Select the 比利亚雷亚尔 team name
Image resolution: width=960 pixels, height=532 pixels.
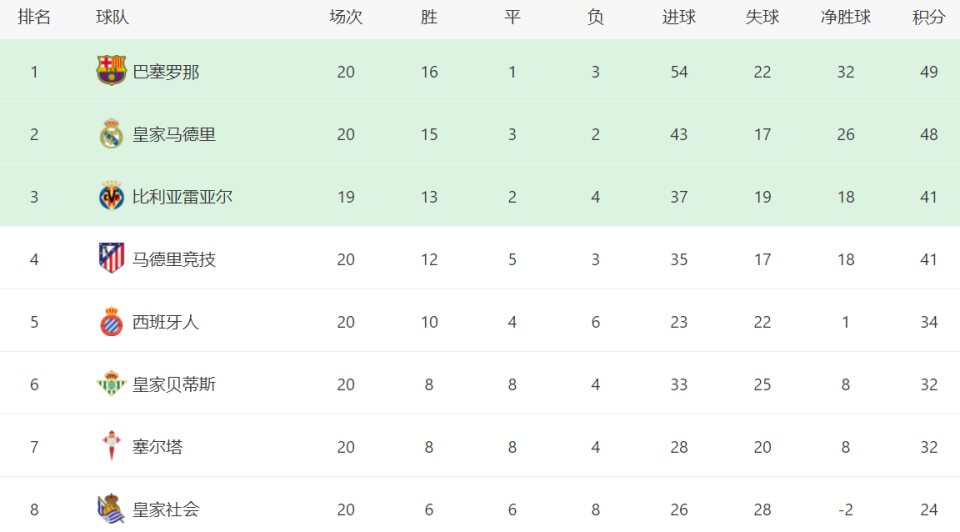click(182, 197)
